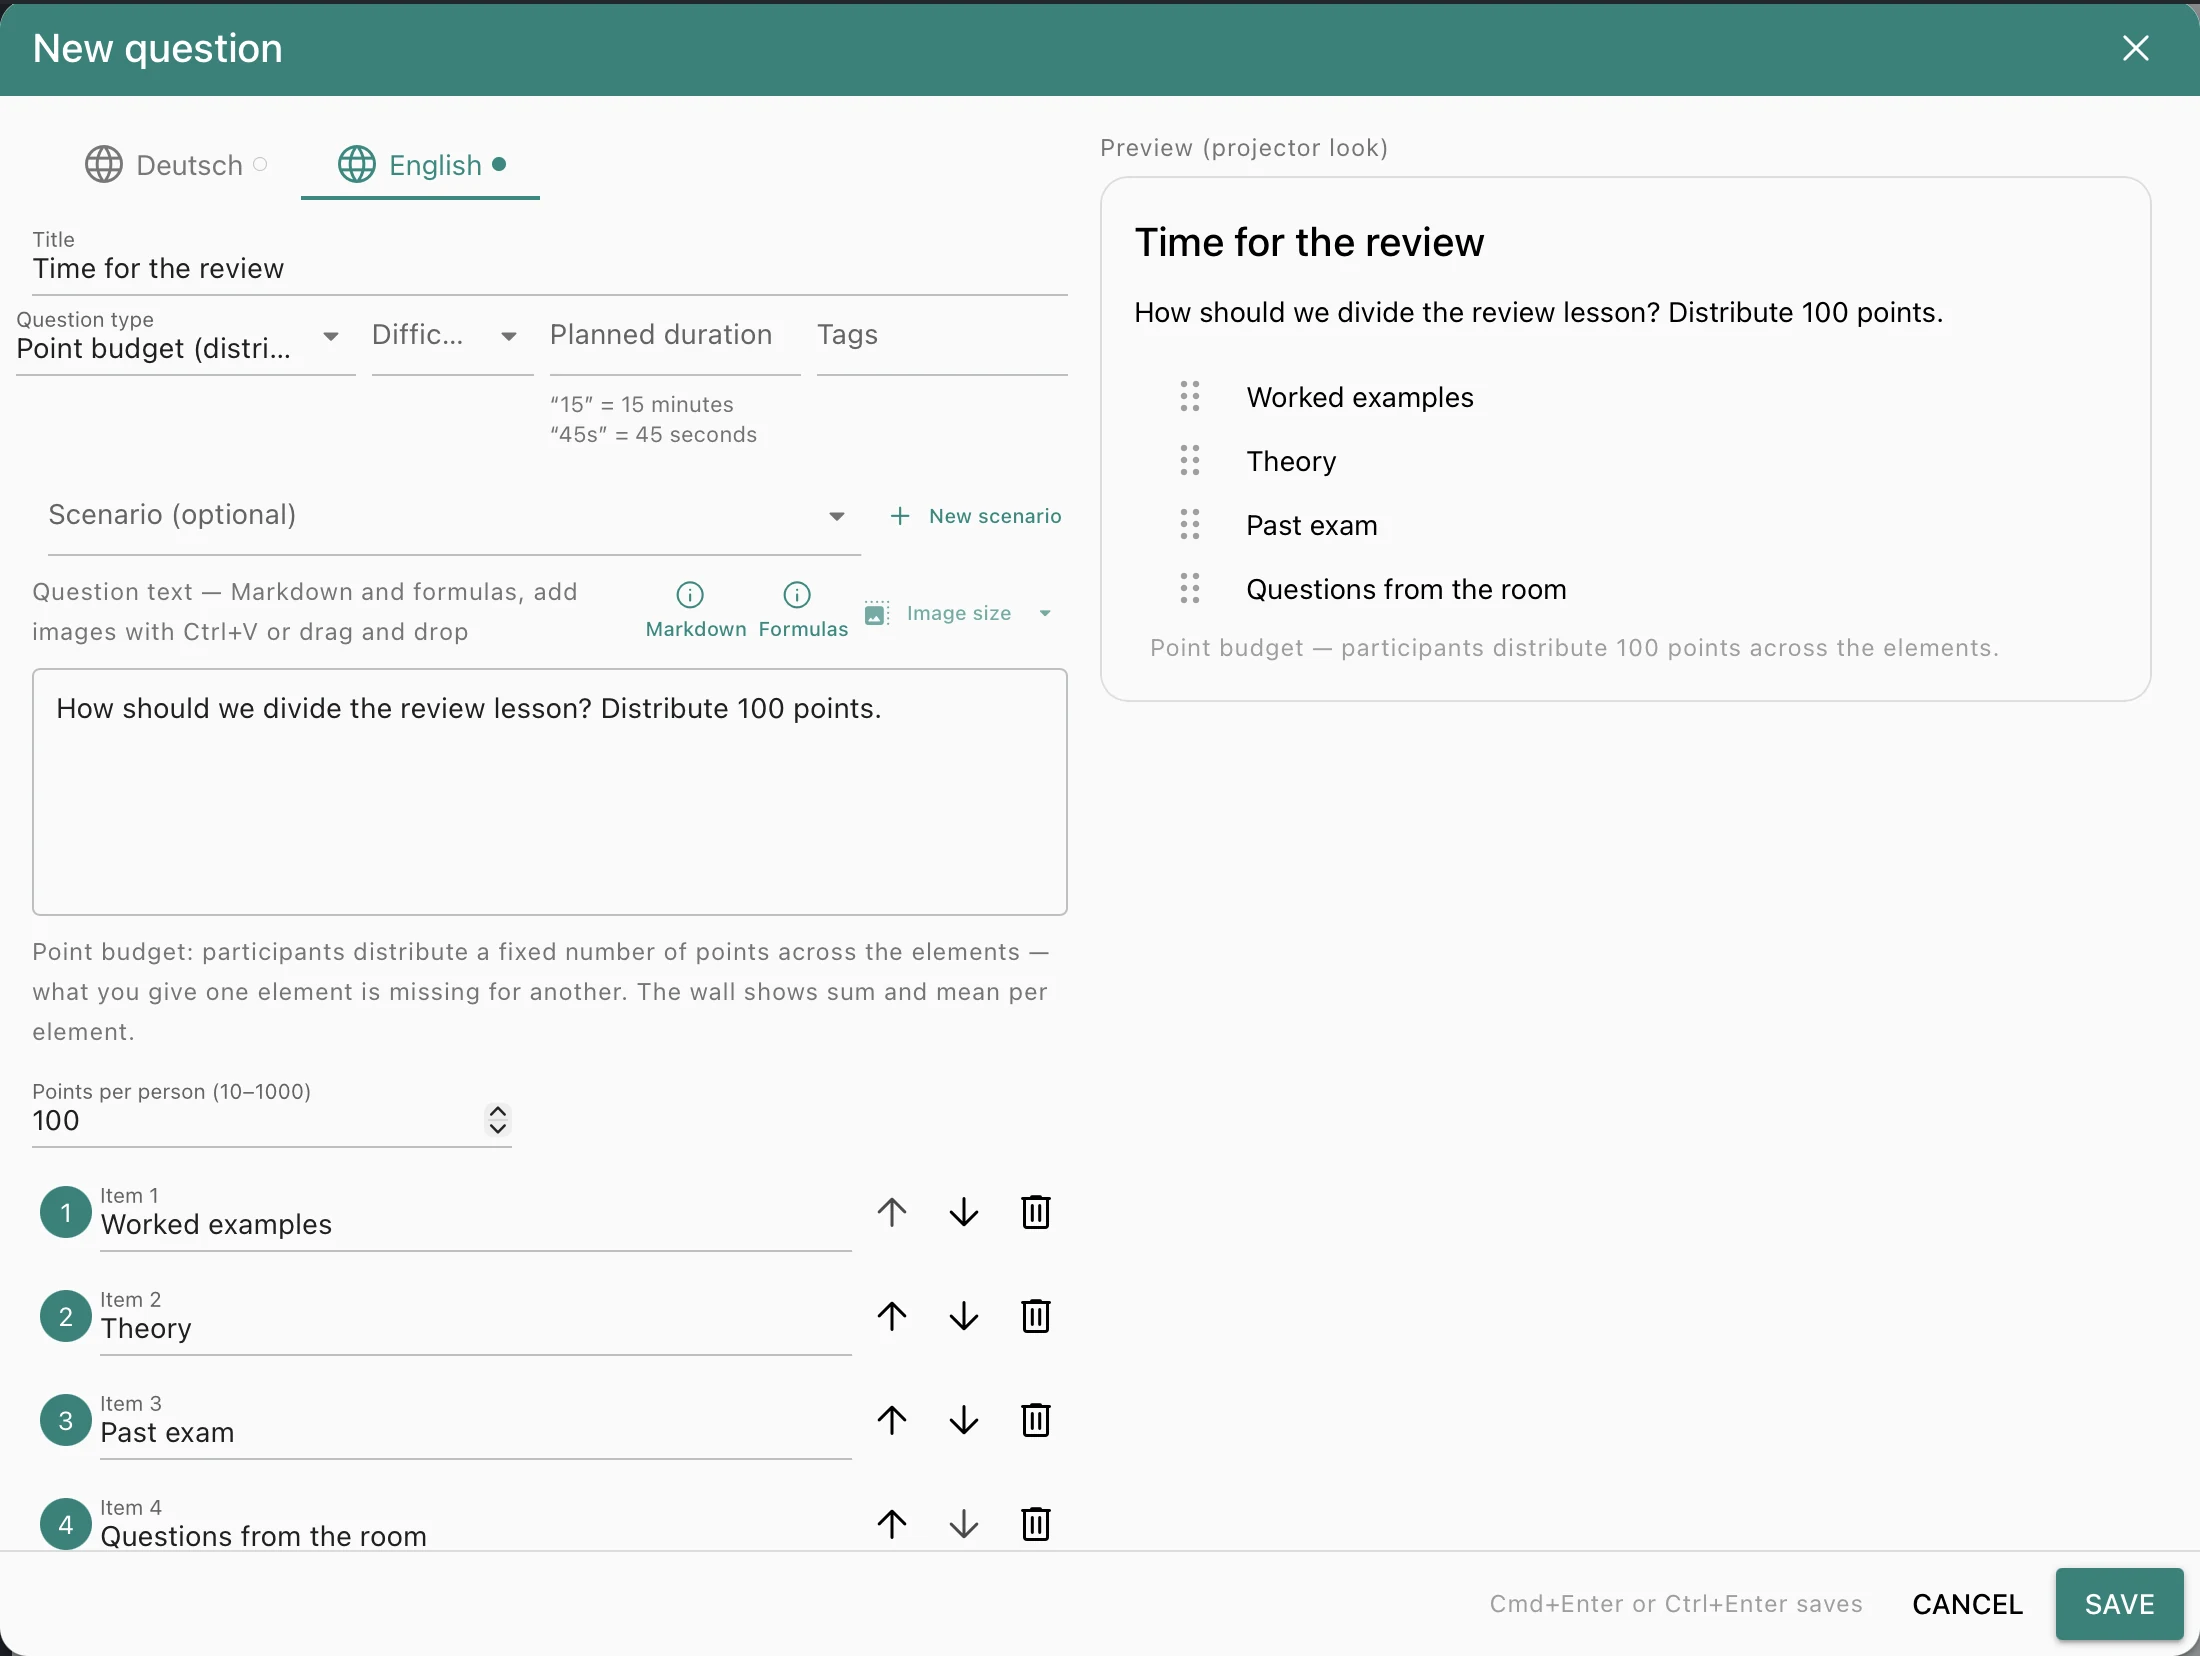Move Theory item up

891,1316
